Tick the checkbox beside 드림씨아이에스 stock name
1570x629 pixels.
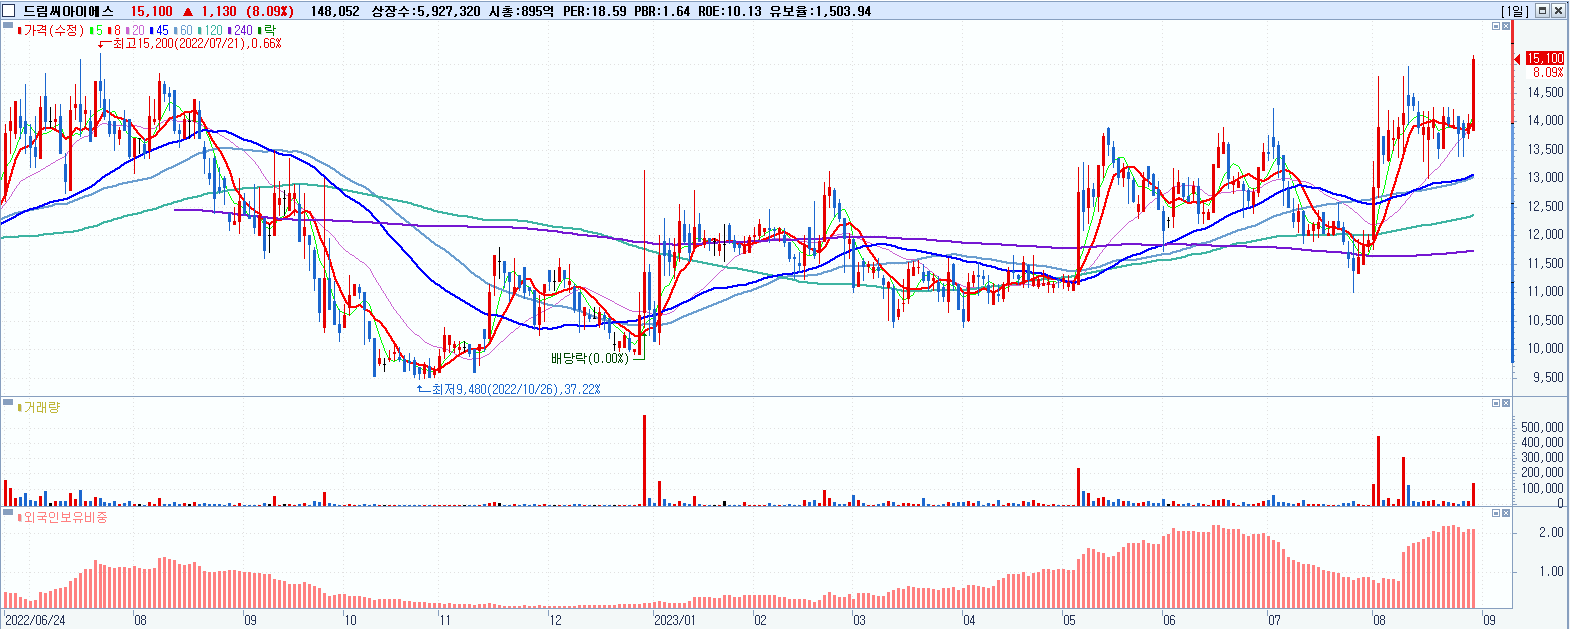point(9,11)
